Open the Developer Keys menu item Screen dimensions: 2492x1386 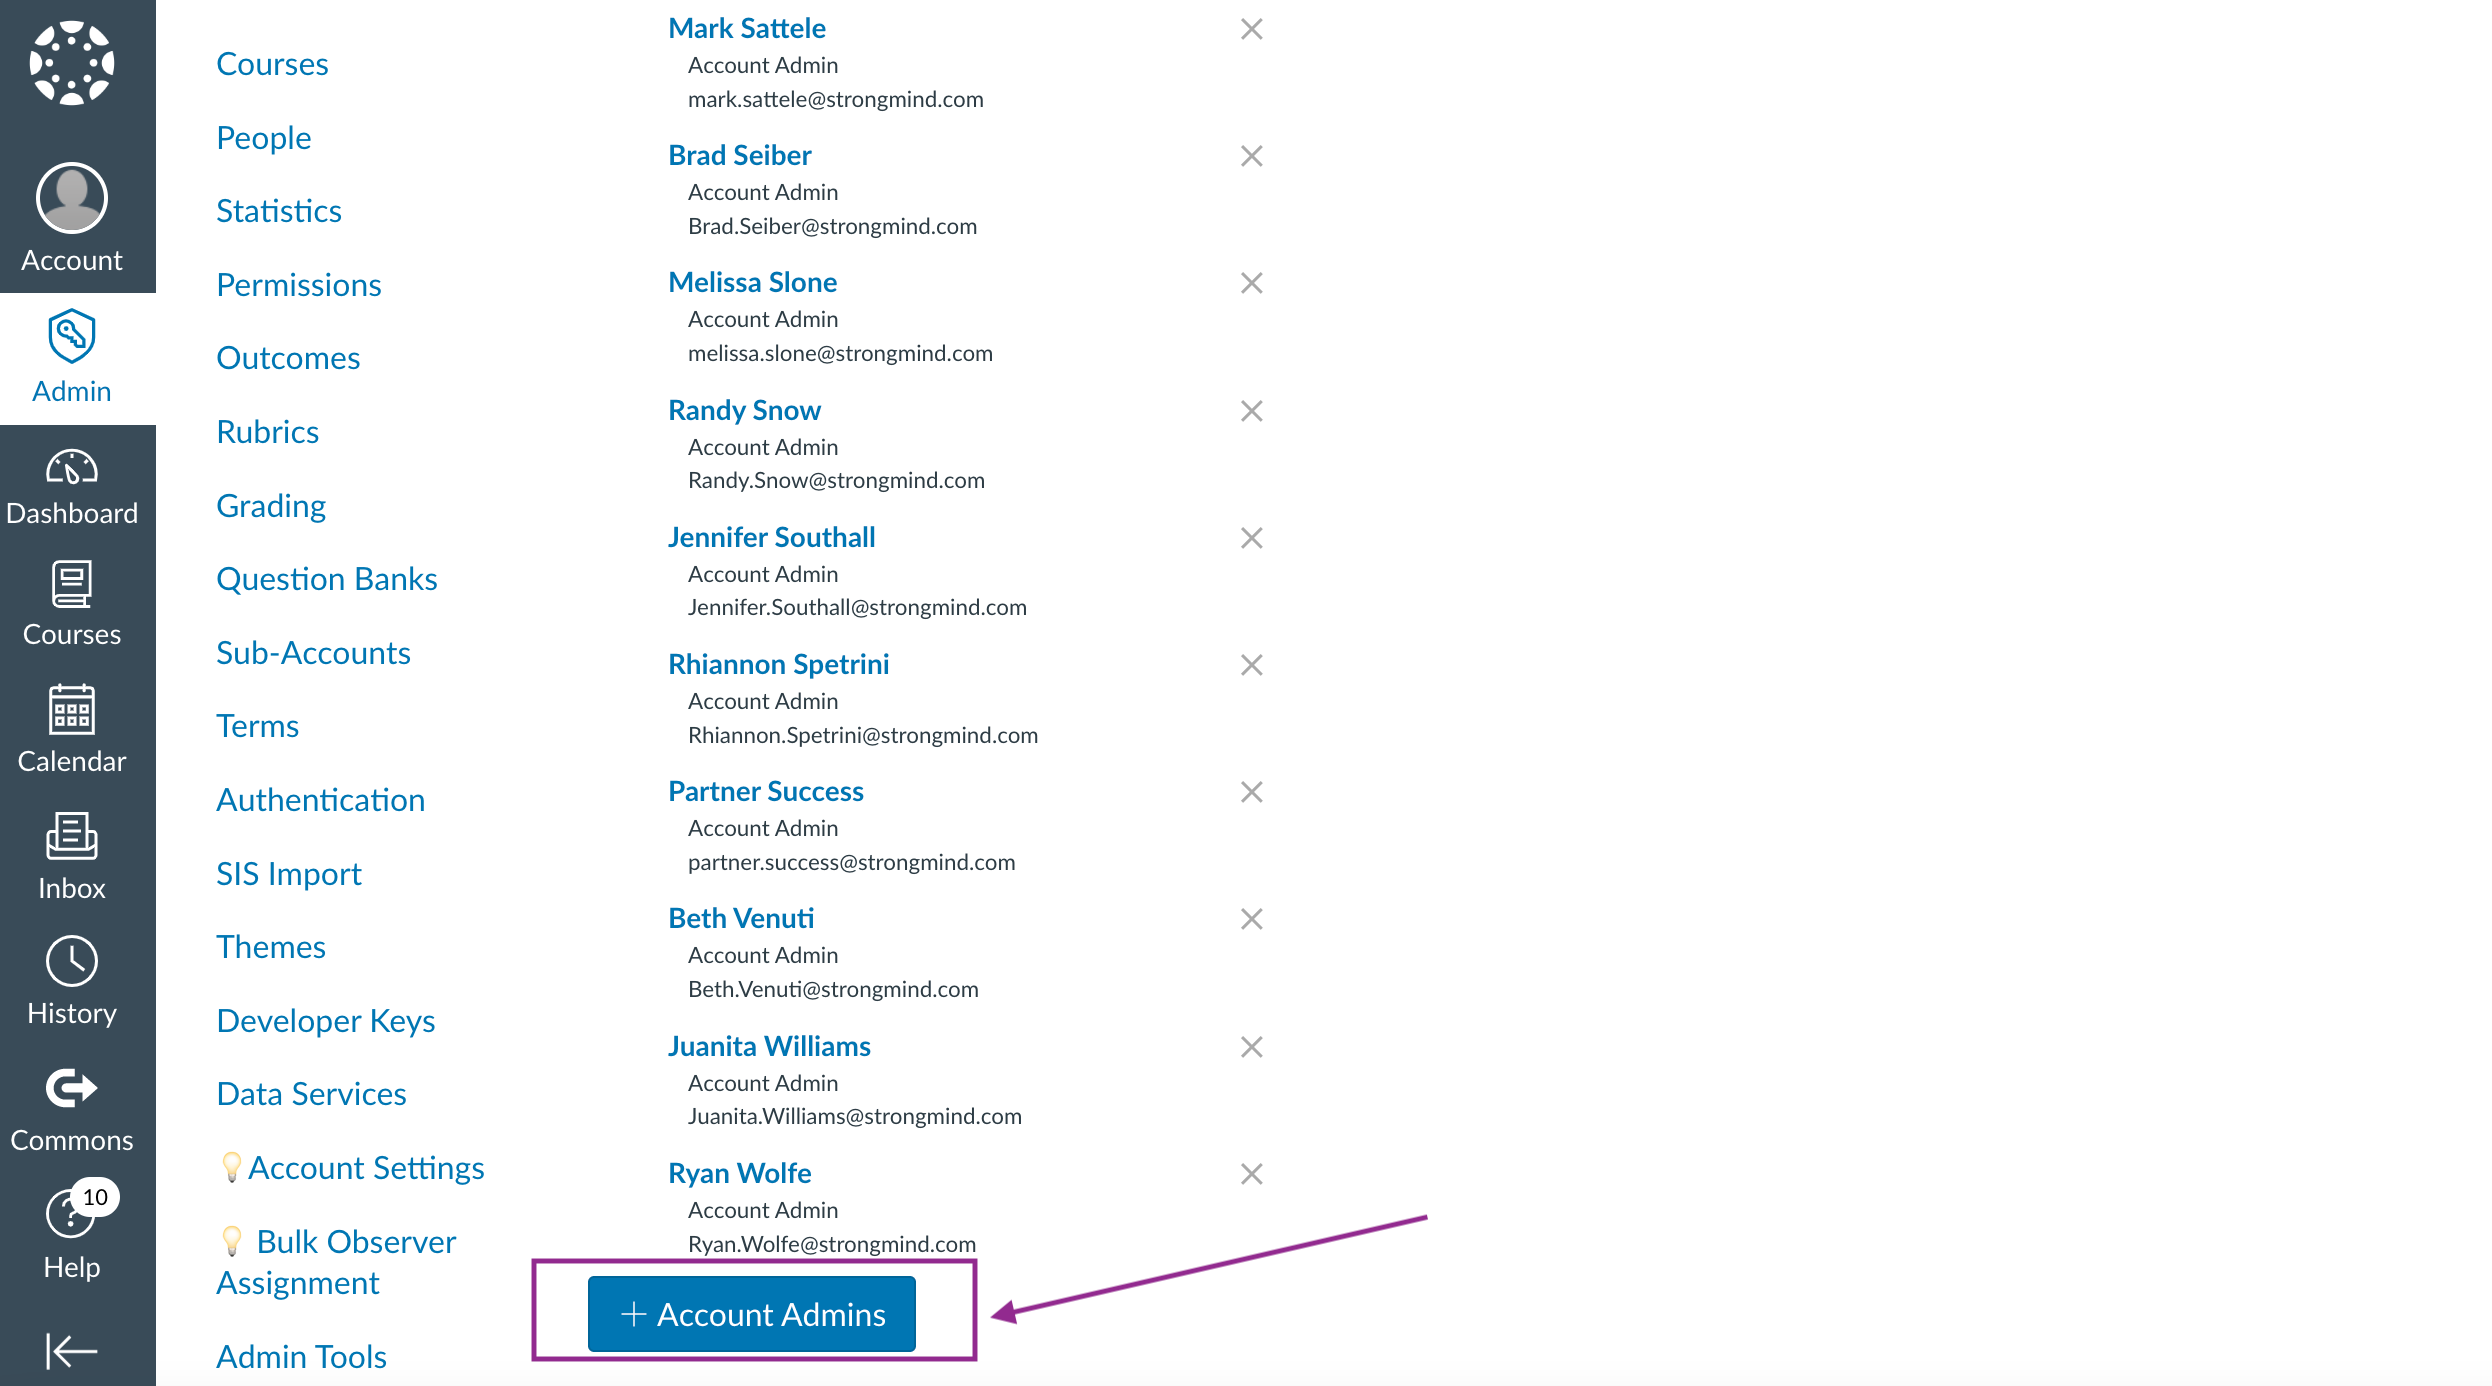coord(326,1021)
